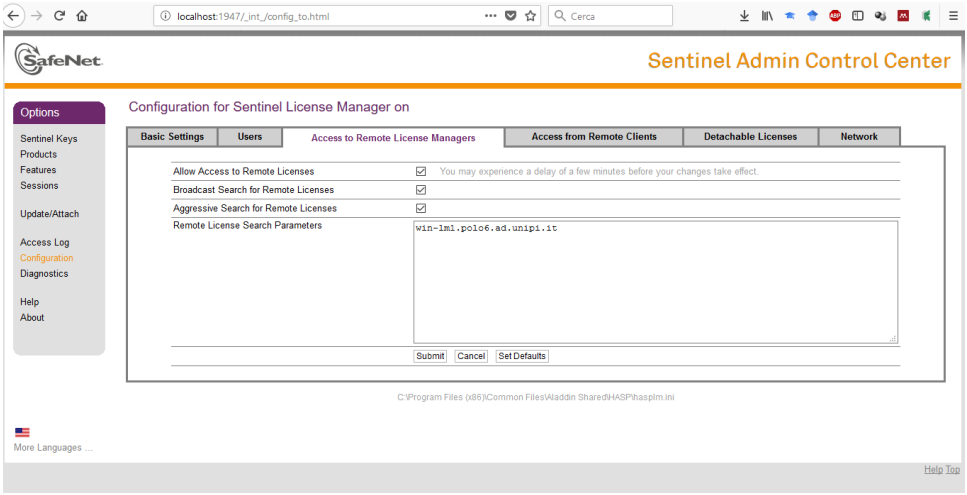The height and width of the screenshot is (495, 967).
Task: Select Configuration in the sidebar
Action: pyautogui.click(x=47, y=258)
